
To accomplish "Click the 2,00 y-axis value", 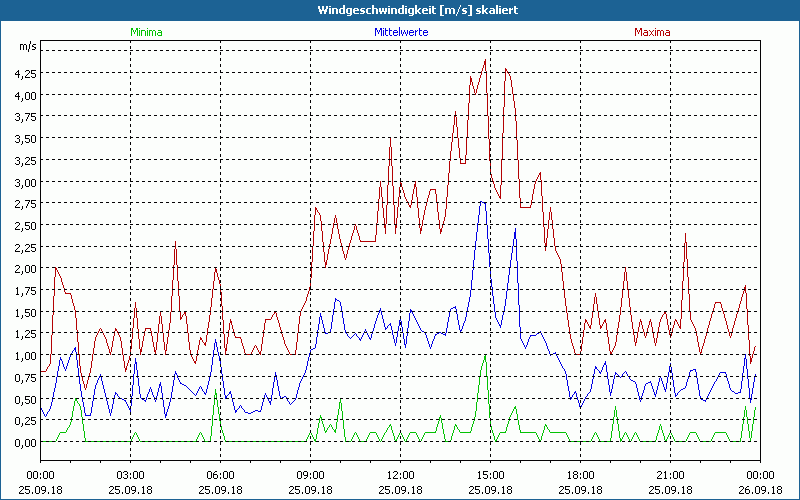I will click(x=26, y=269).
